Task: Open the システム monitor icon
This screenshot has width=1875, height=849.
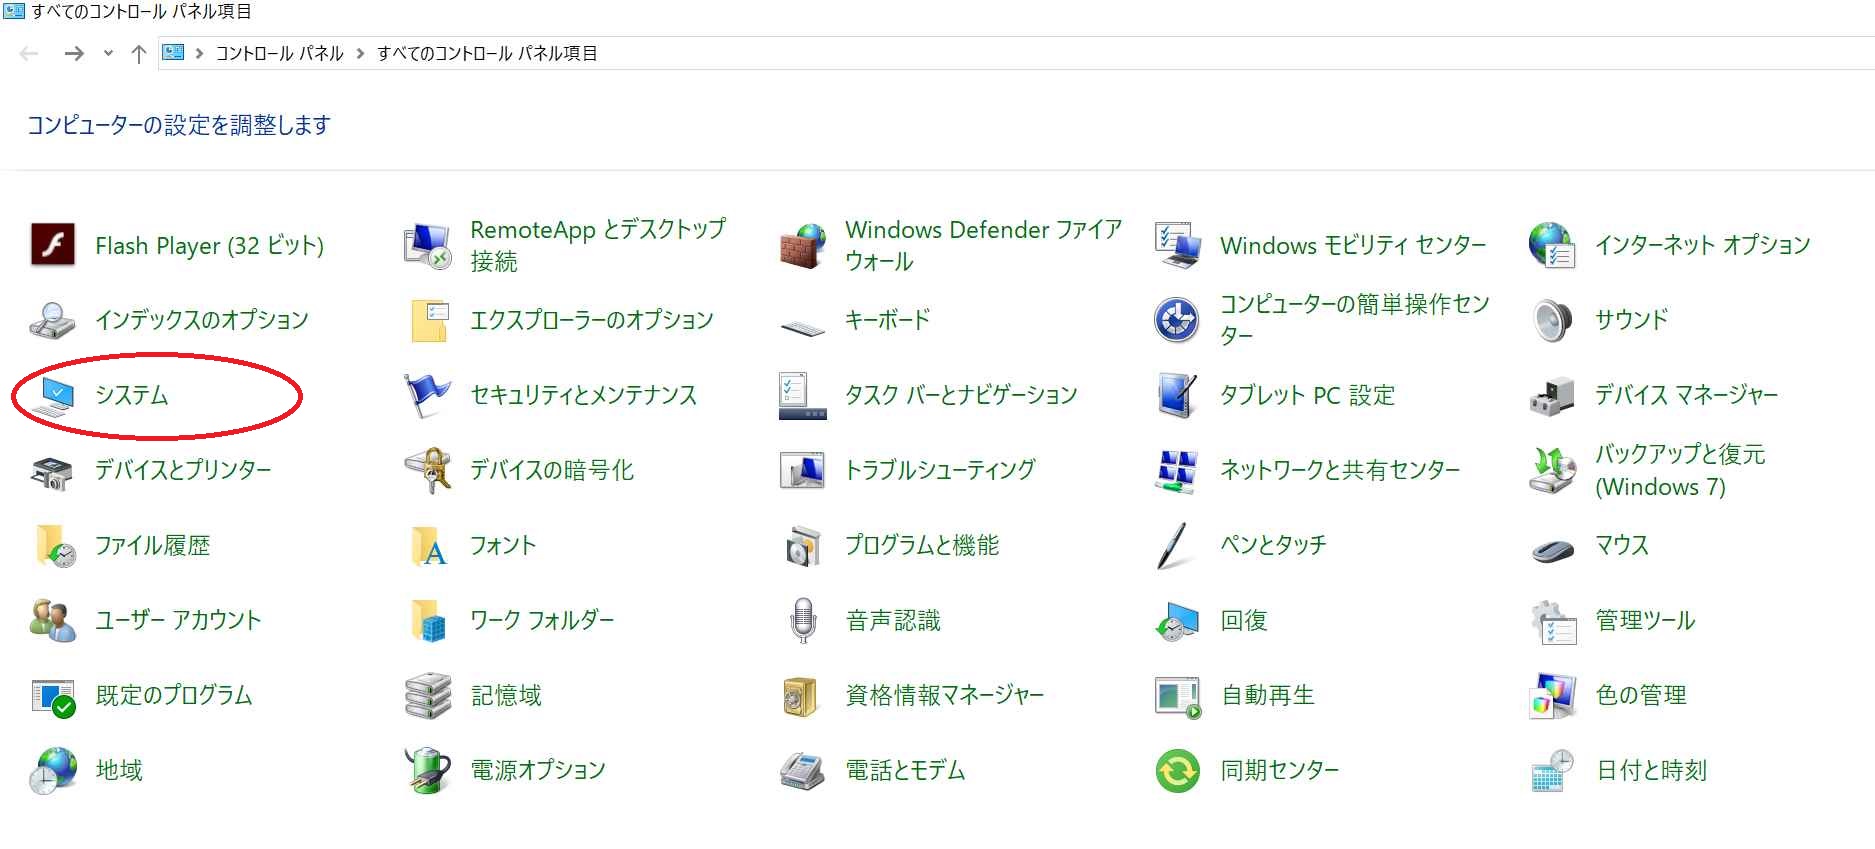Action: (x=54, y=396)
